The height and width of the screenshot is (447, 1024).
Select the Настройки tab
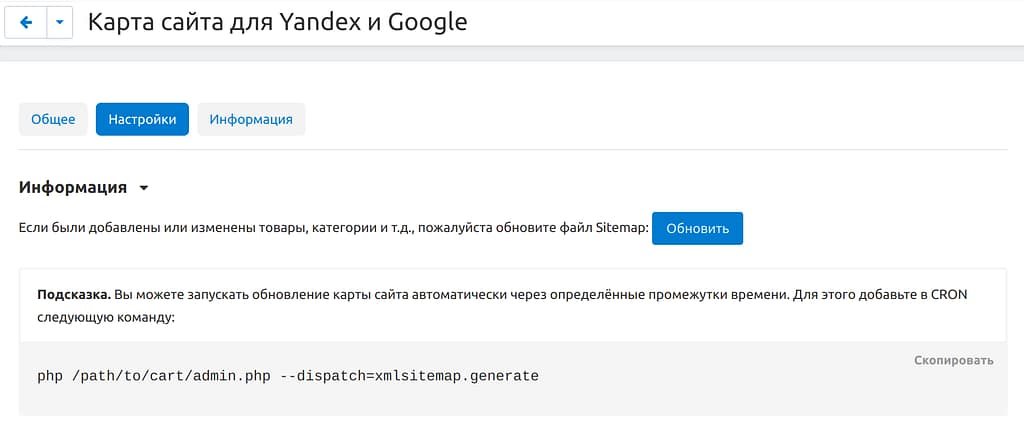pos(142,119)
